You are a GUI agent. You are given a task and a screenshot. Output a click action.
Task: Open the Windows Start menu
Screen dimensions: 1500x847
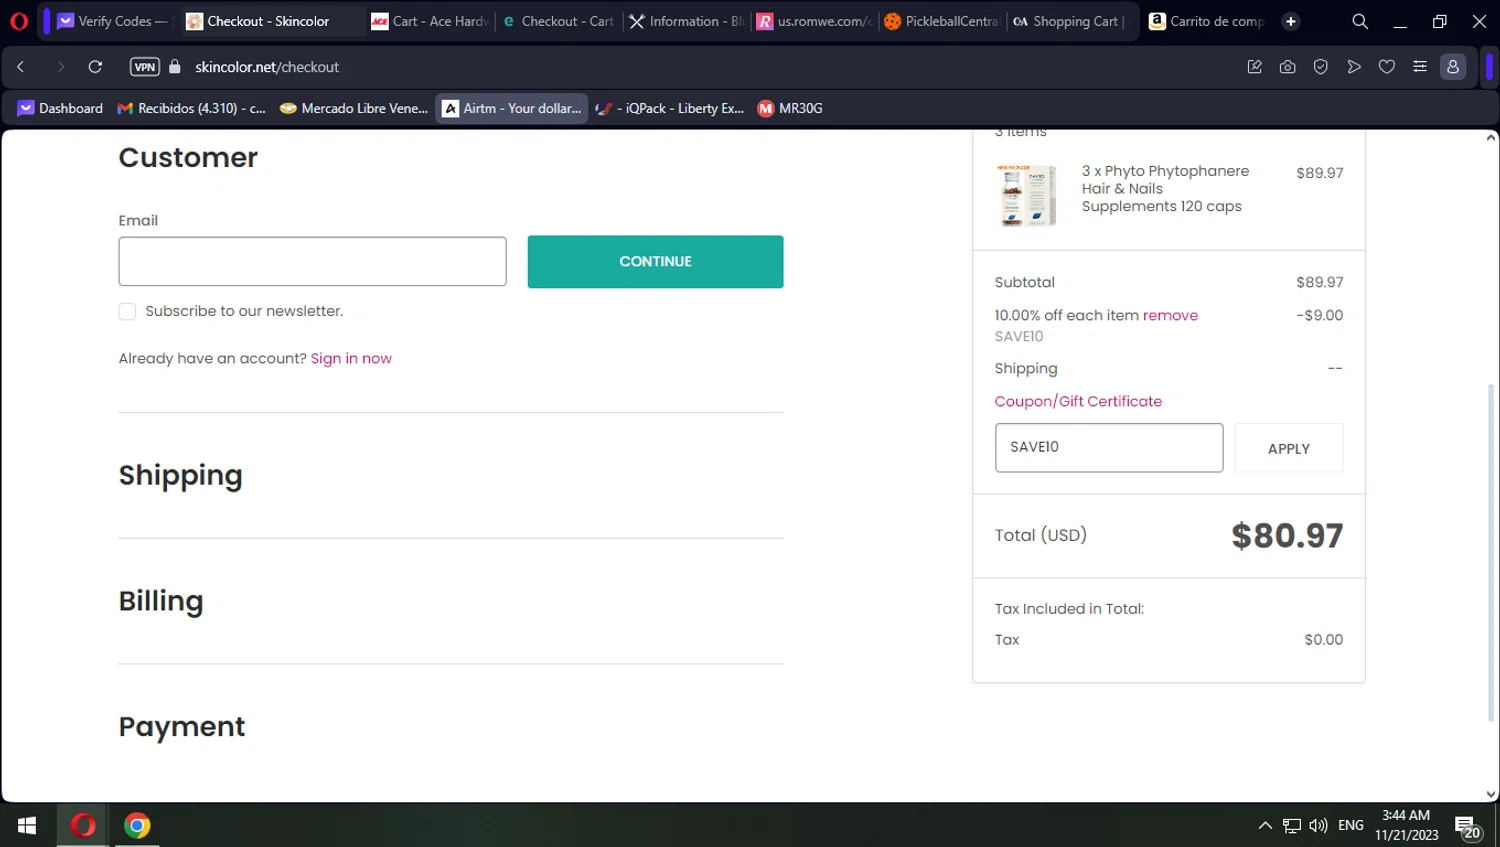point(27,825)
